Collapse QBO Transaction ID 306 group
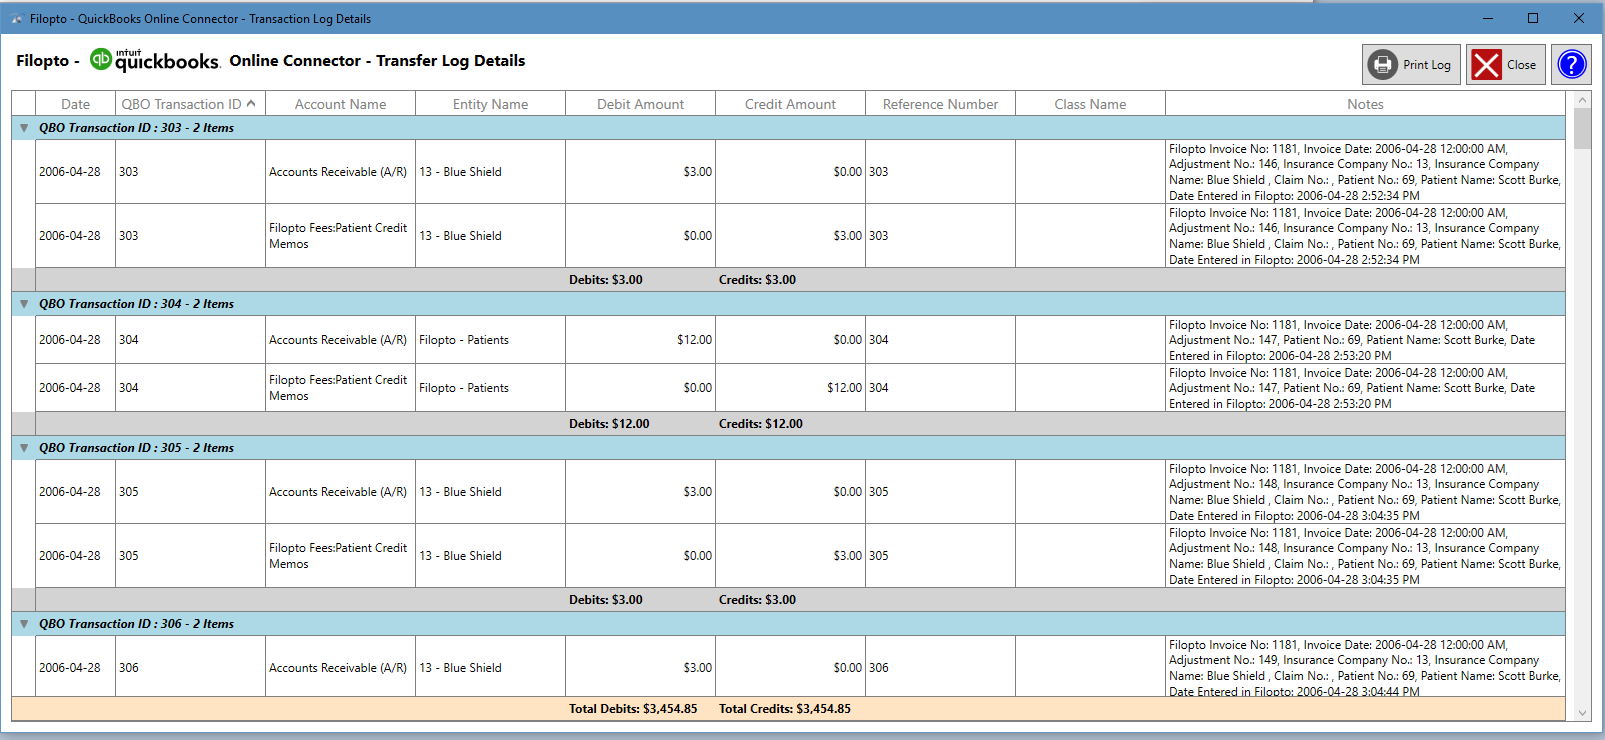Screen dimensions: 1605x740 (x=24, y=624)
